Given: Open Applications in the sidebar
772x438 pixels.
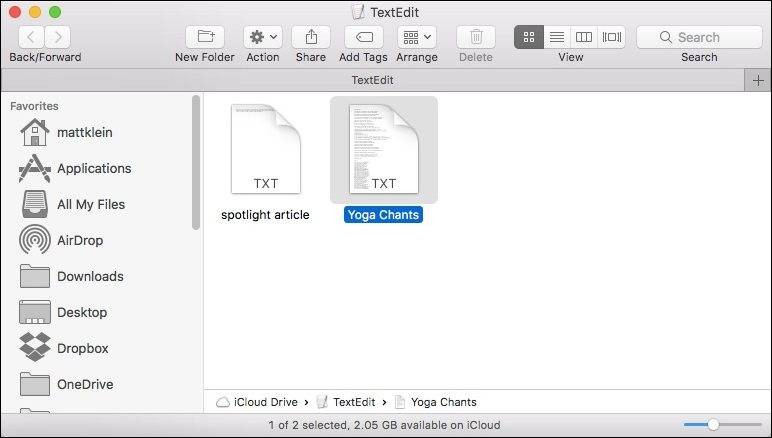Looking at the screenshot, I should tap(75, 168).
